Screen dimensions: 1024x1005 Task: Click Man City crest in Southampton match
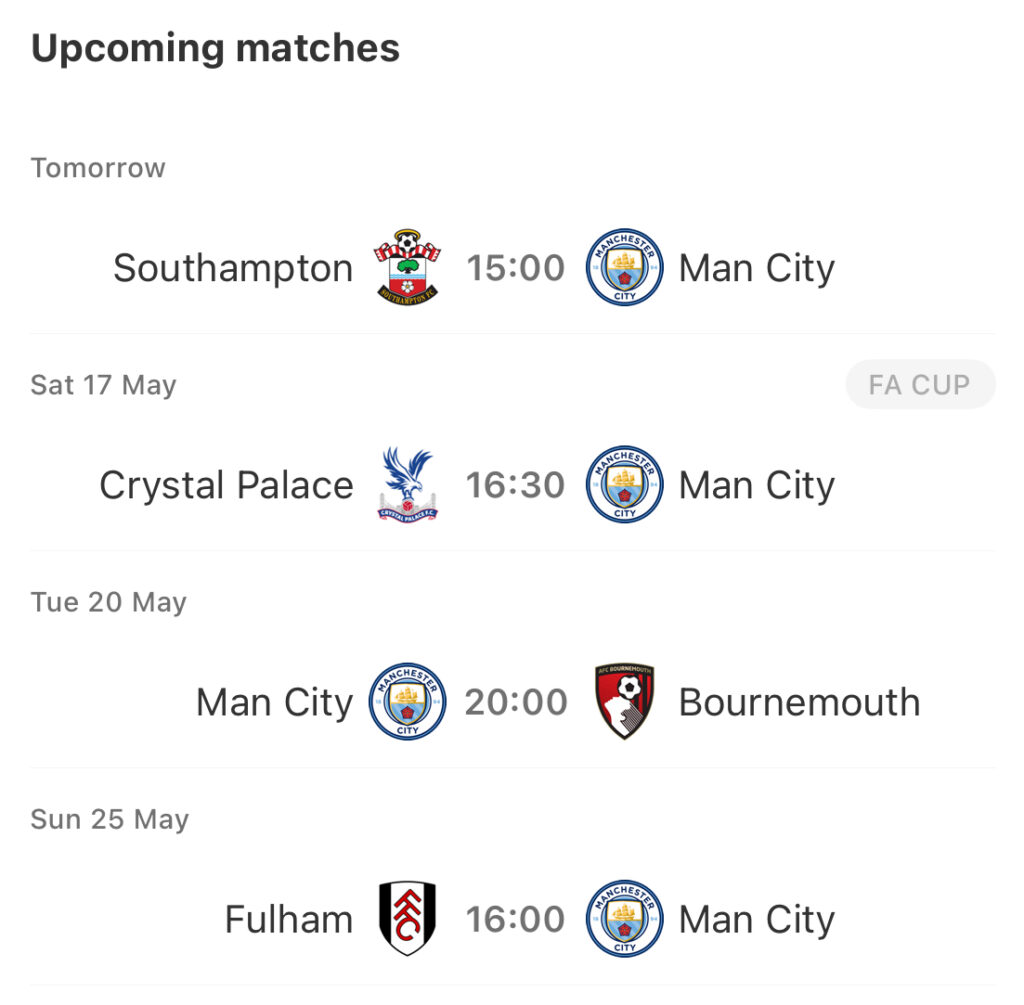624,267
